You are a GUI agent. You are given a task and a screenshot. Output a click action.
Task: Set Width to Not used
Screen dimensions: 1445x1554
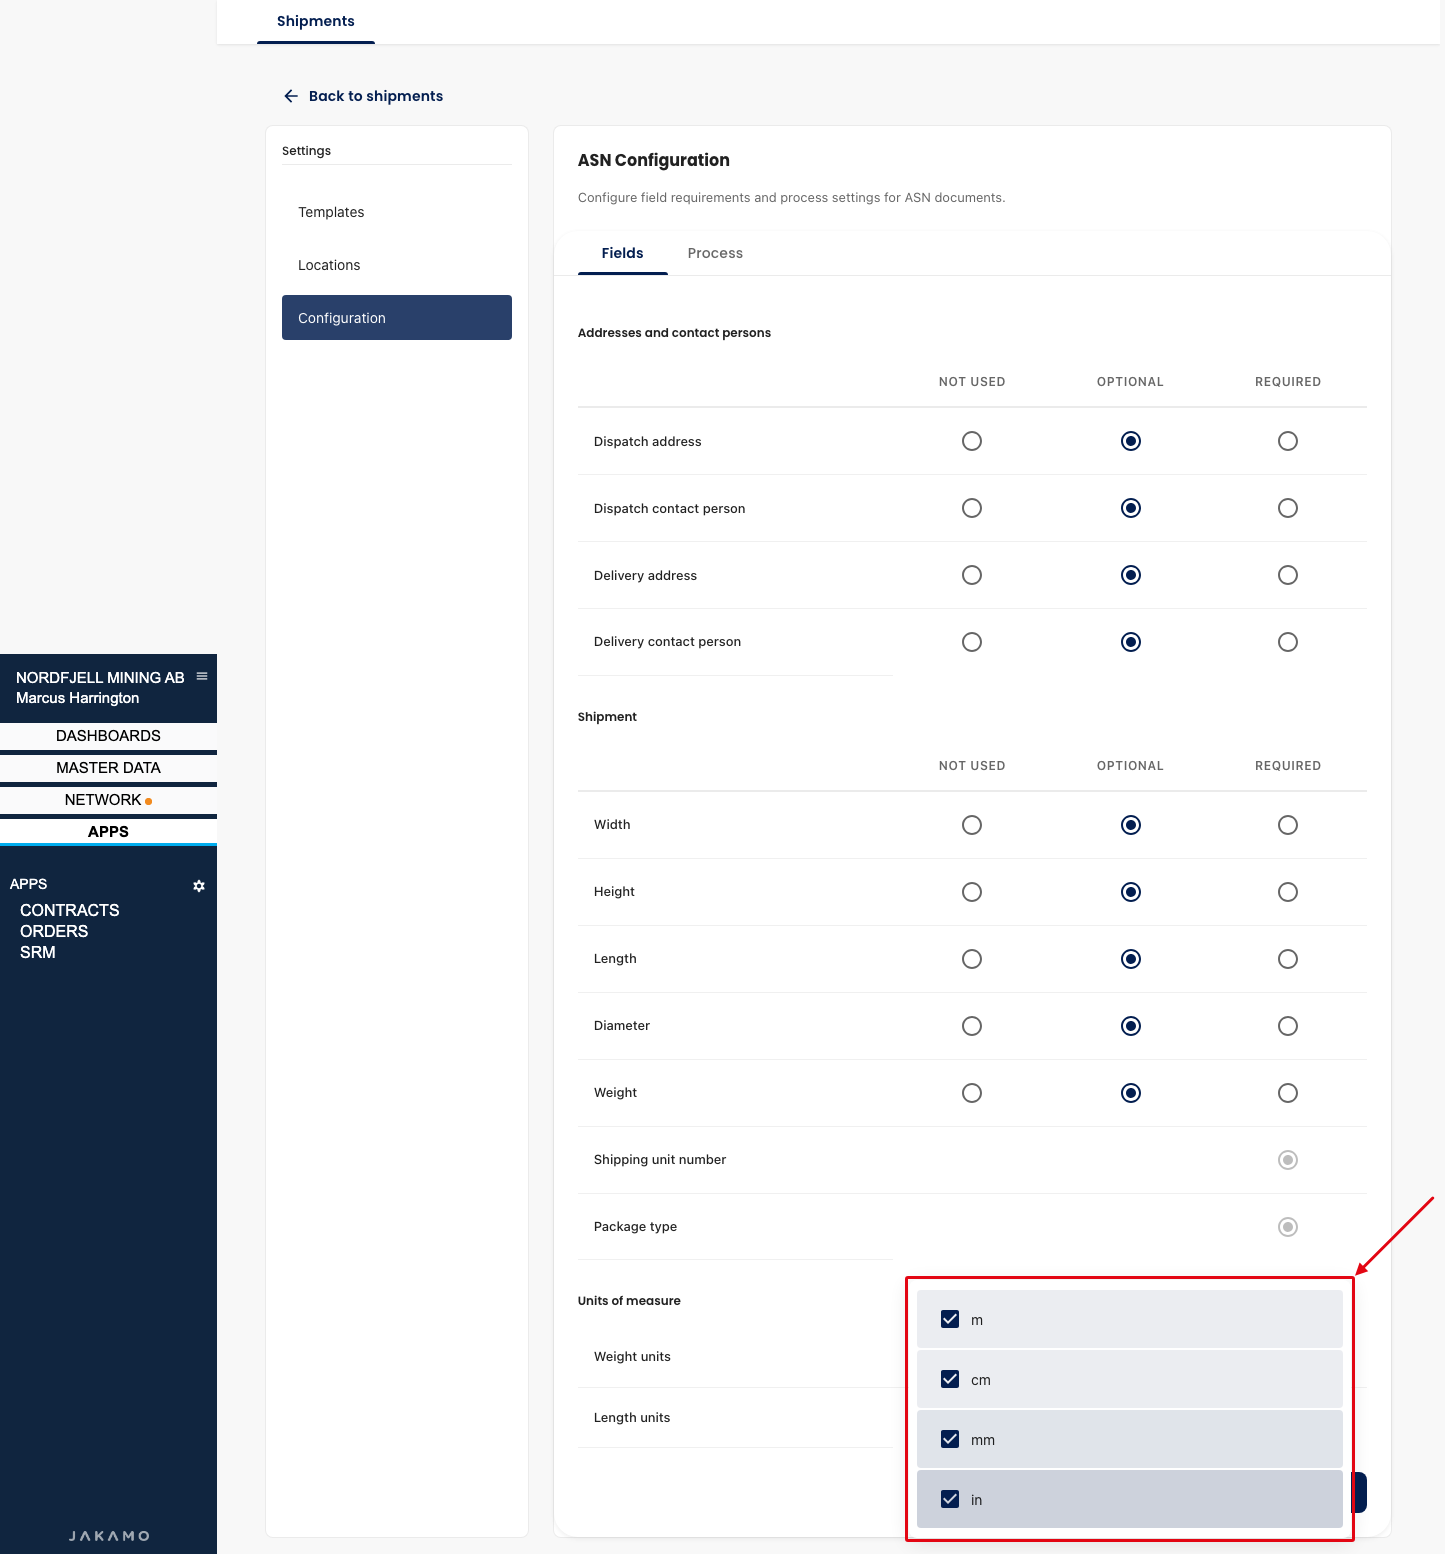click(x=972, y=825)
